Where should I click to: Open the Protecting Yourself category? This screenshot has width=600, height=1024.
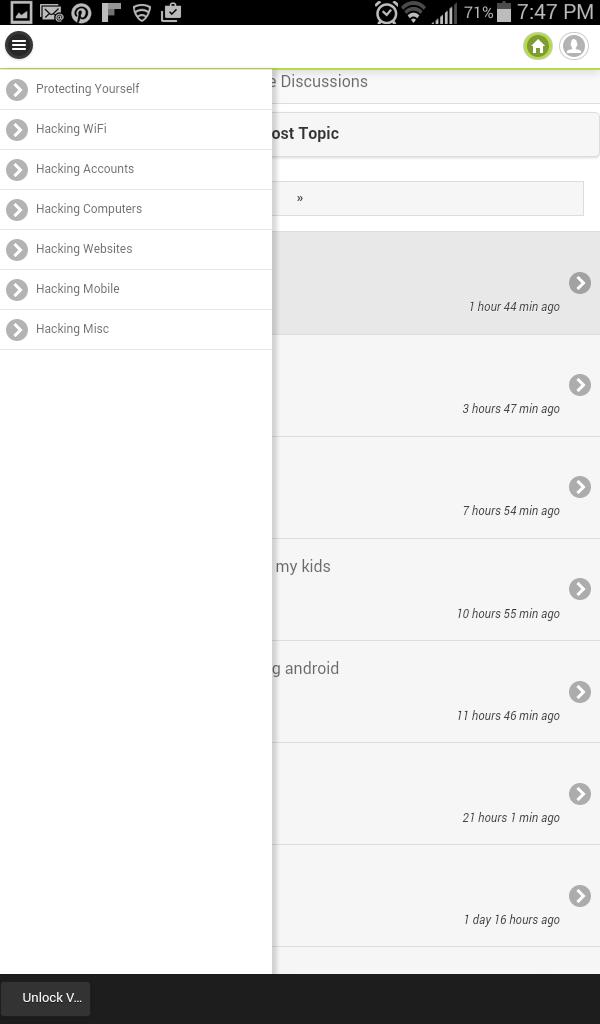coord(88,89)
